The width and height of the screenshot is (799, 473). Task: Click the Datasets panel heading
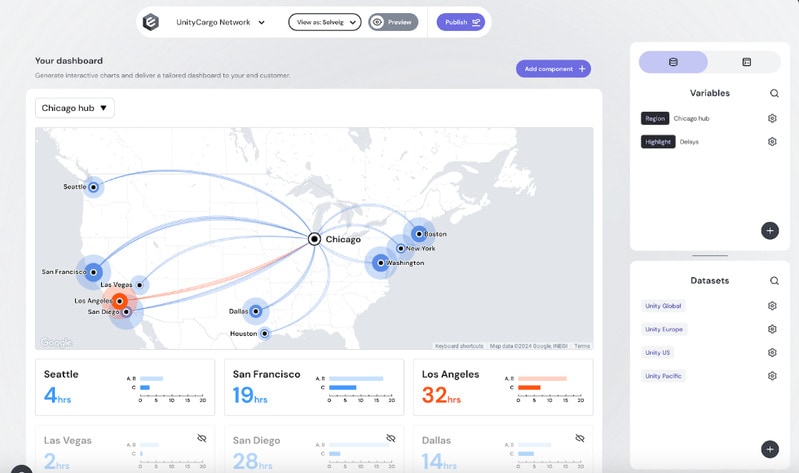coord(709,281)
